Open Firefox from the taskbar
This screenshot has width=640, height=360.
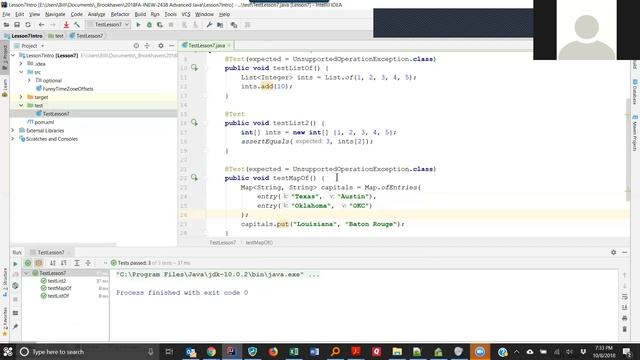(273, 352)
